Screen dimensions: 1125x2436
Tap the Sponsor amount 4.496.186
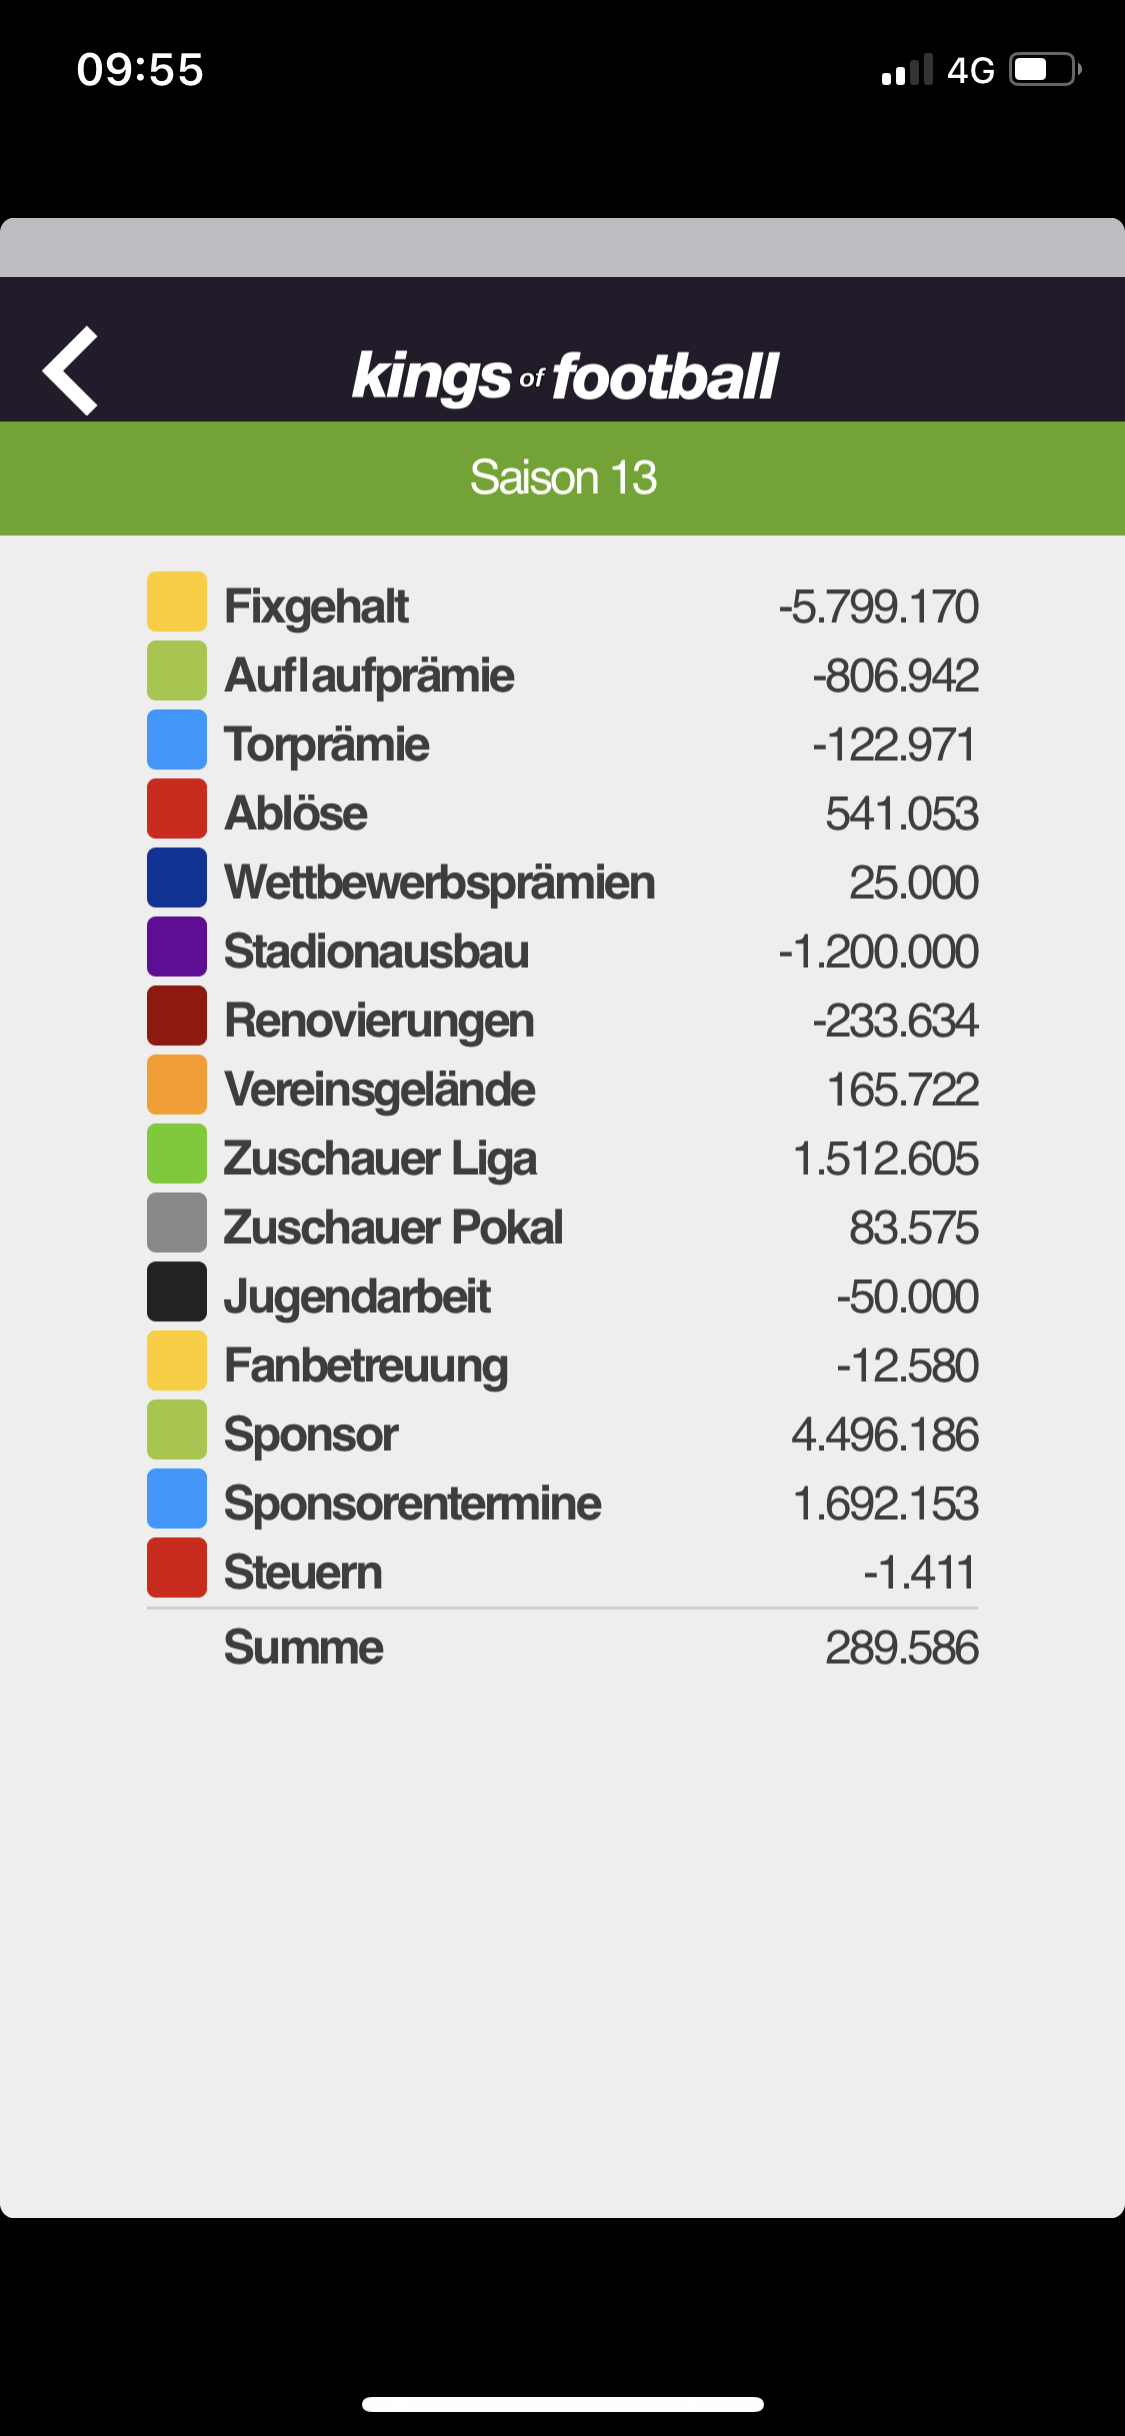885,1434
